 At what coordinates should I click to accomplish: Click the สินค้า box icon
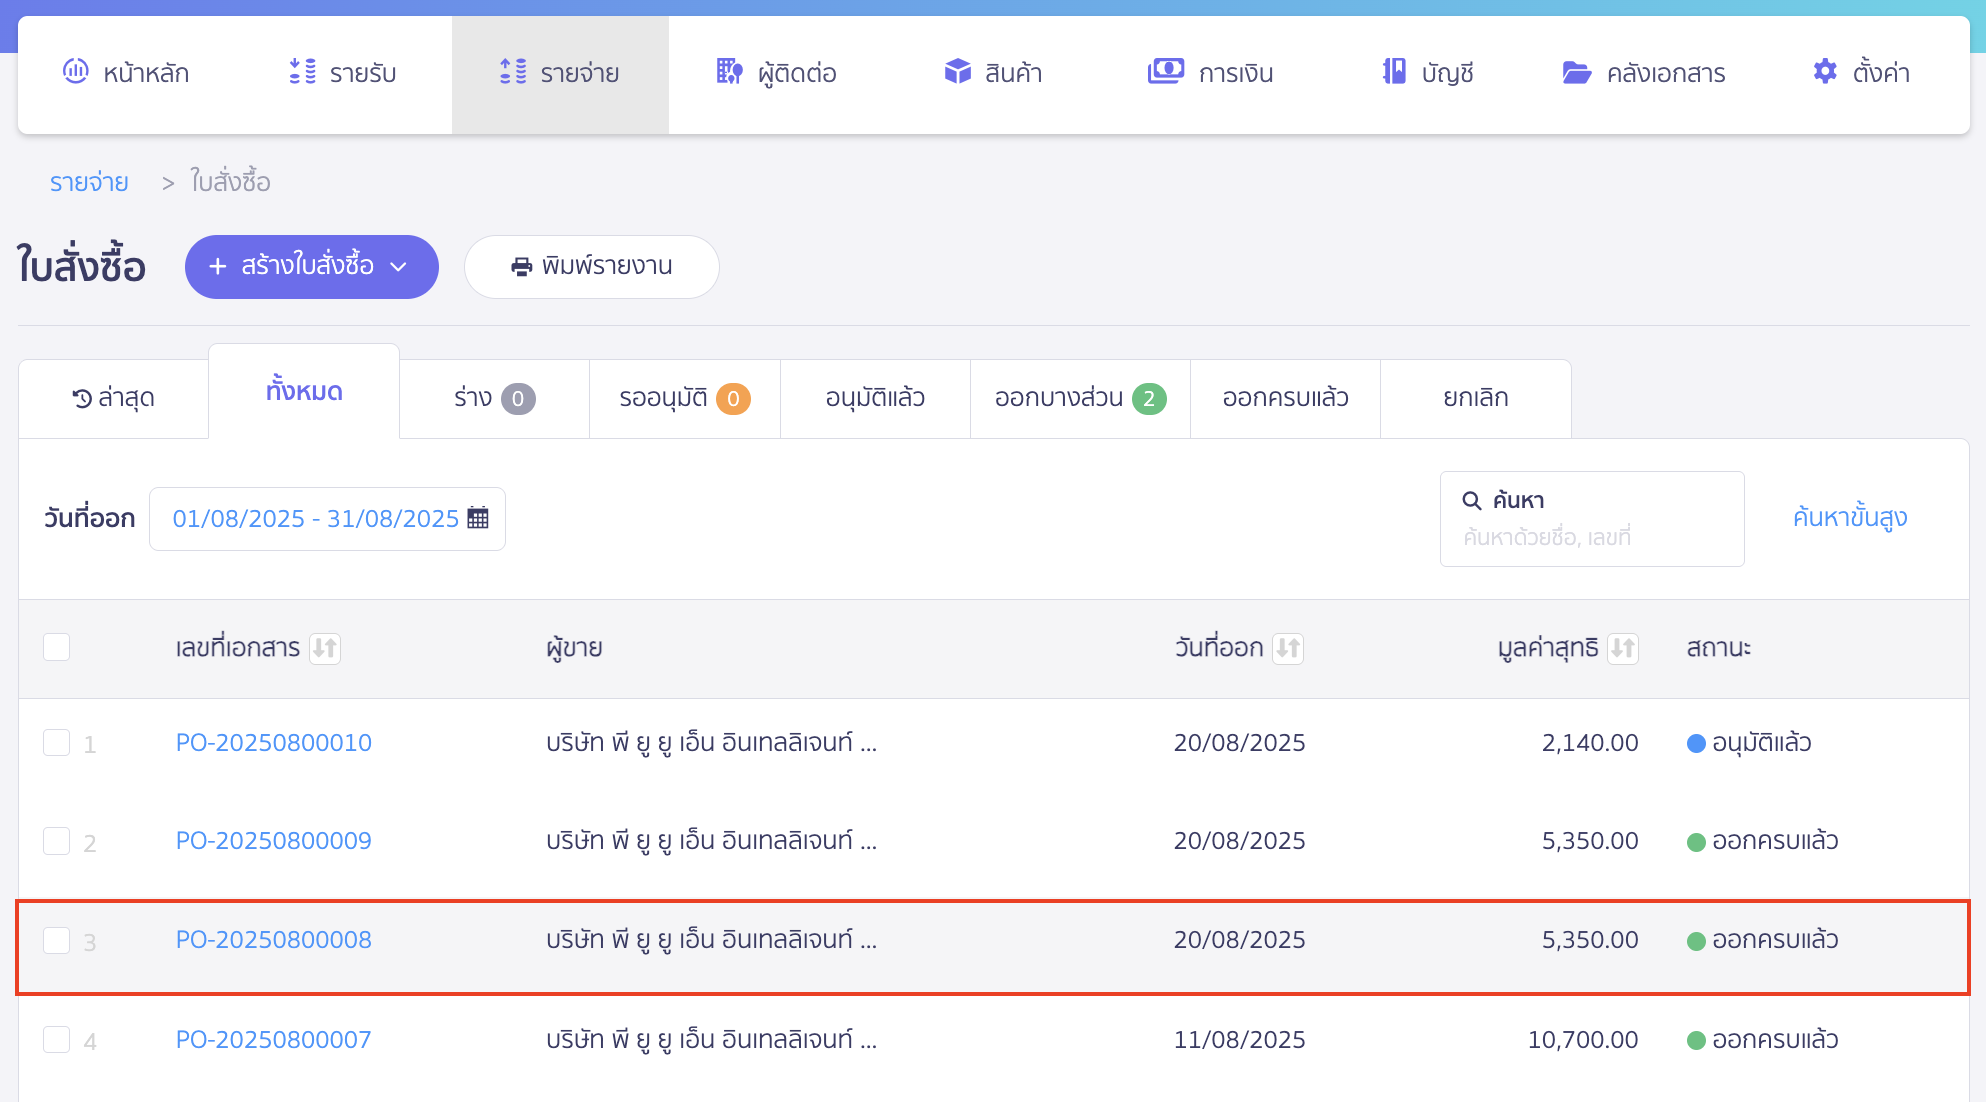pos(957,72)
